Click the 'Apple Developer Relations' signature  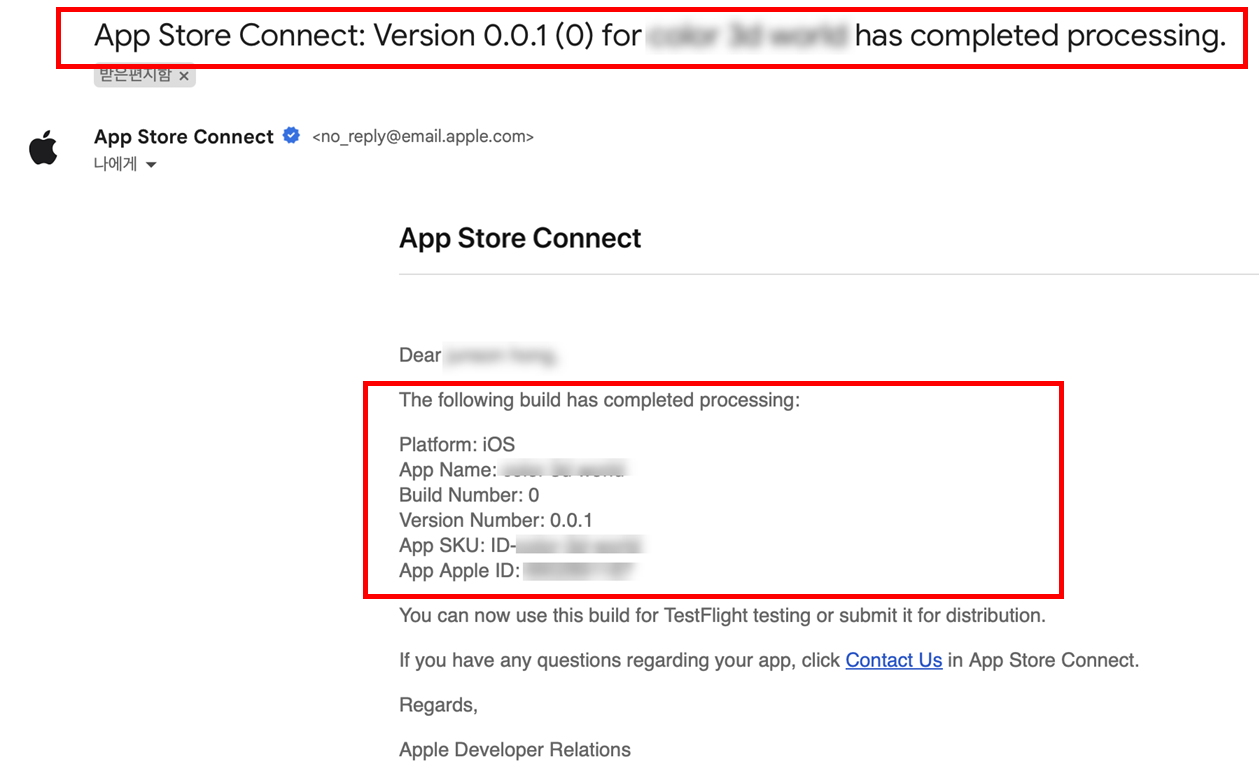pyautogui.click(x=515, y=750)
